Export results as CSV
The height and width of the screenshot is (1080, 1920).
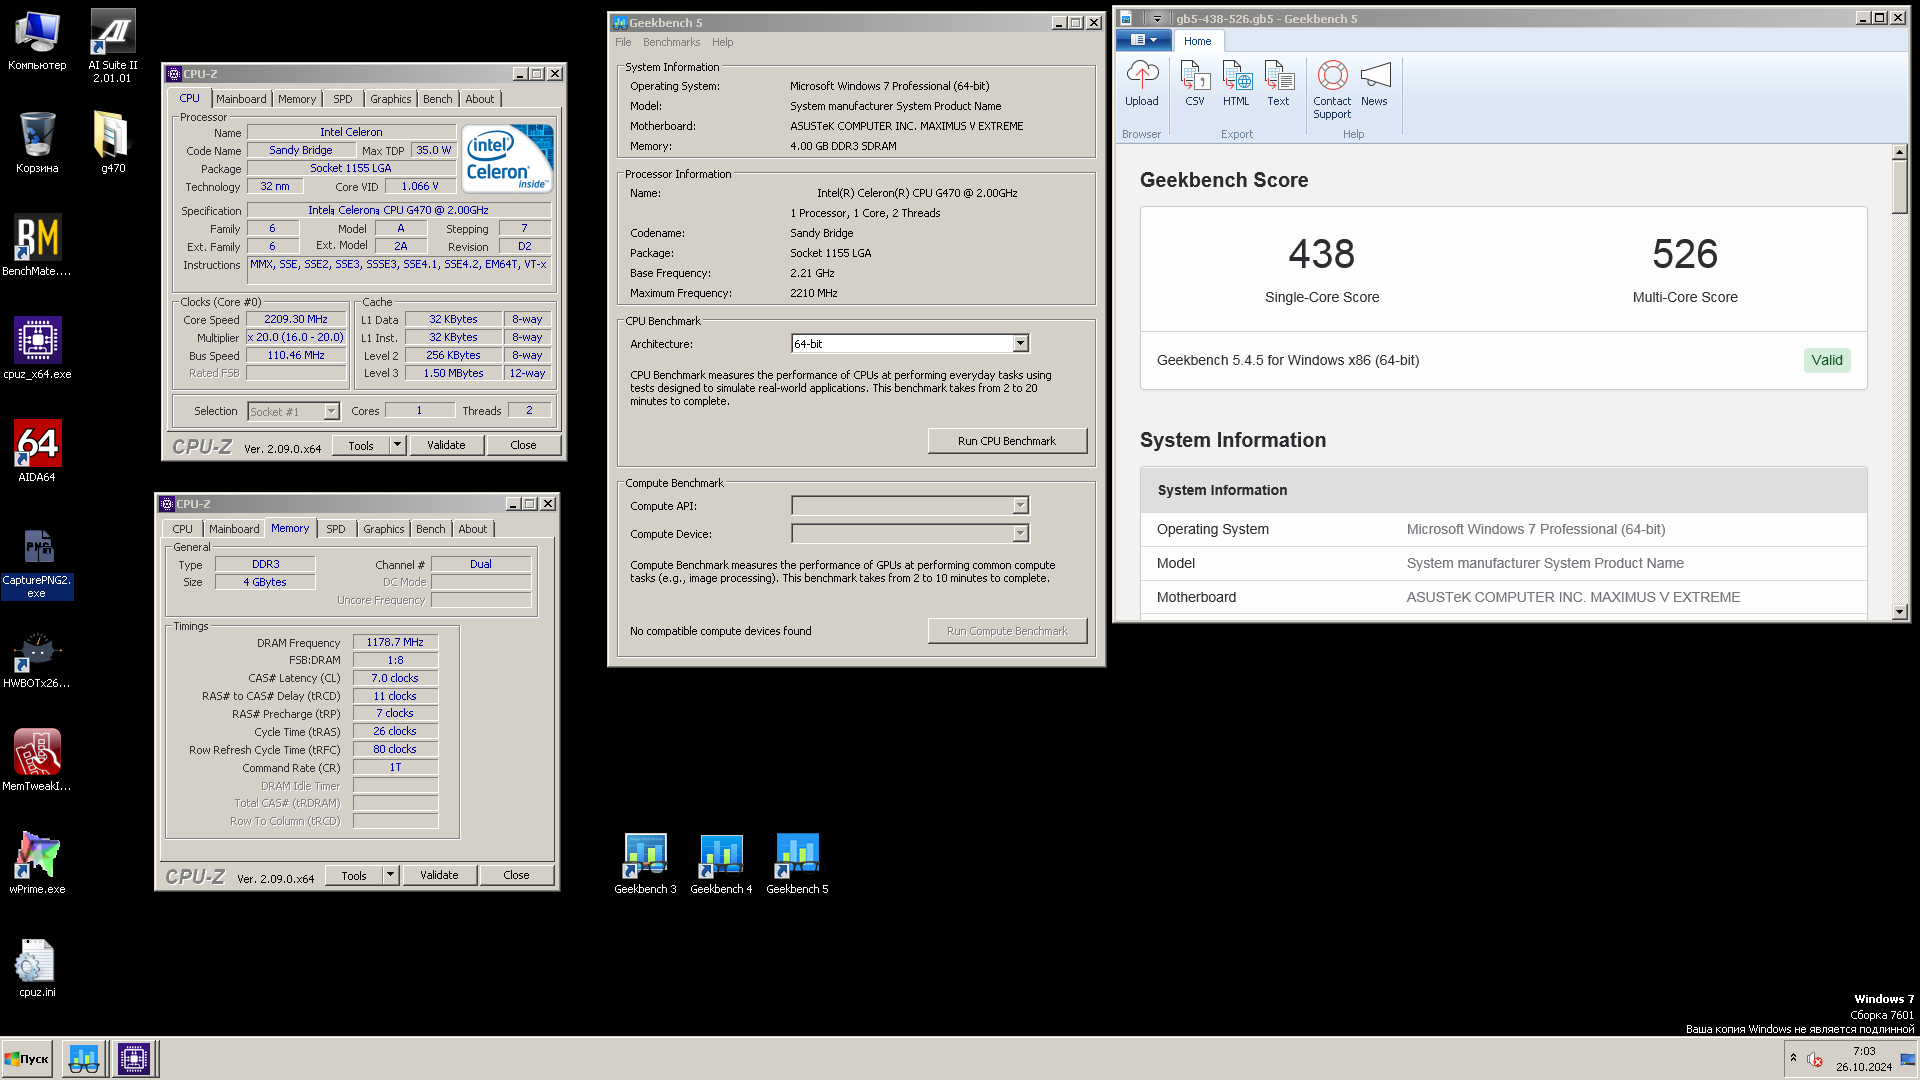tap(1195, 83)
